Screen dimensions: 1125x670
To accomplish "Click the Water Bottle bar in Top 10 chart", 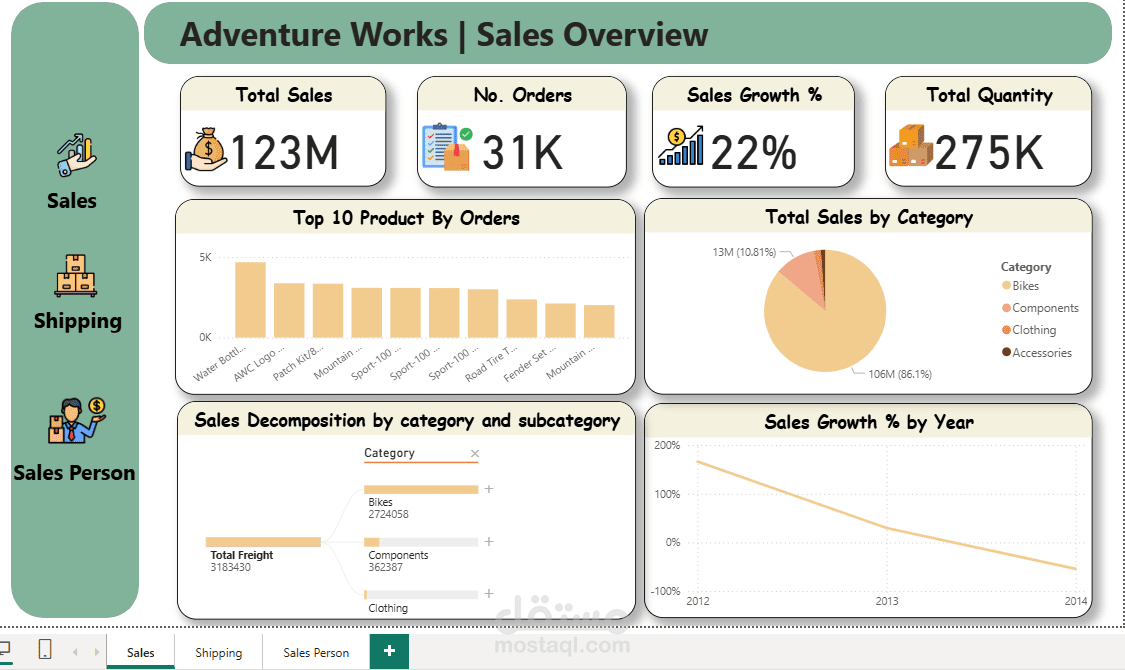I will point(250,299).
